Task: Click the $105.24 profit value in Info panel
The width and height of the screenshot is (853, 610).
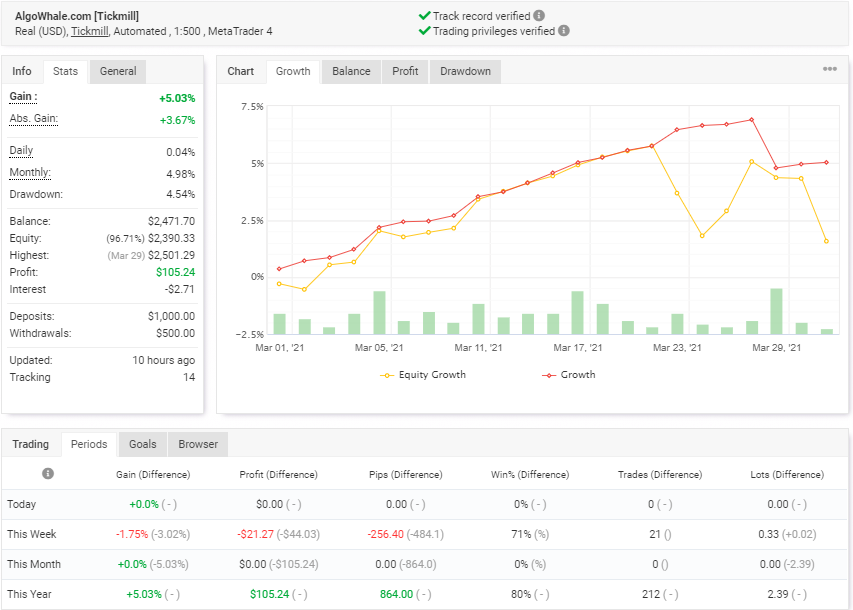Action: tap(175, 272)
